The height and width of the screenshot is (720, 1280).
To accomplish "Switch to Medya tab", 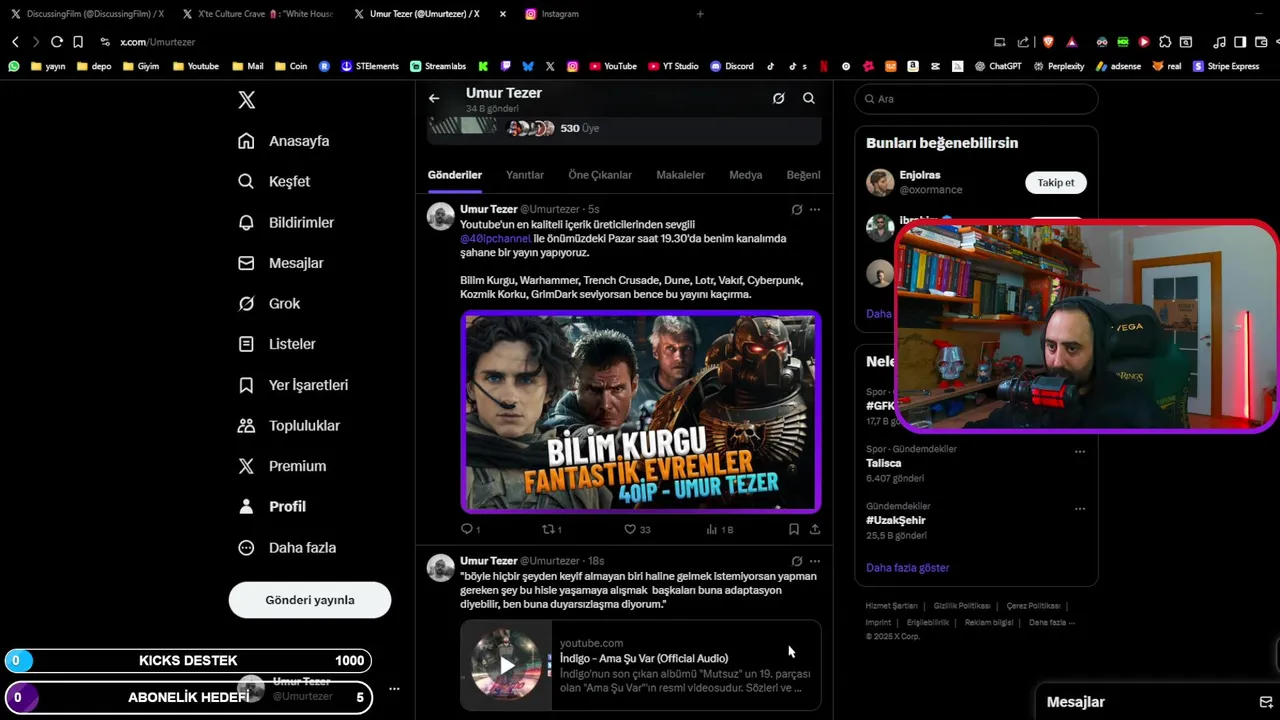I will [x=745, y=175].
